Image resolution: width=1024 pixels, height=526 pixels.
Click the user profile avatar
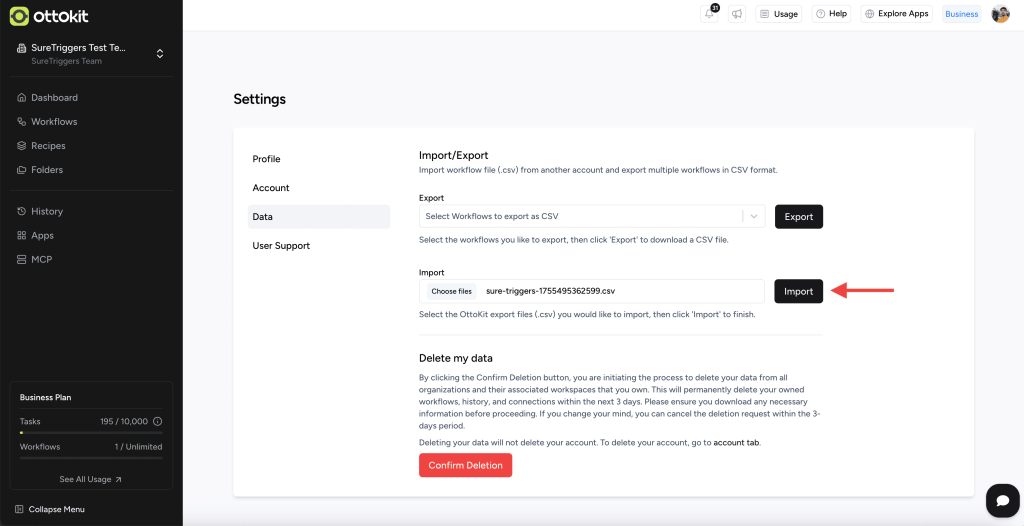tap(1000, 14)
